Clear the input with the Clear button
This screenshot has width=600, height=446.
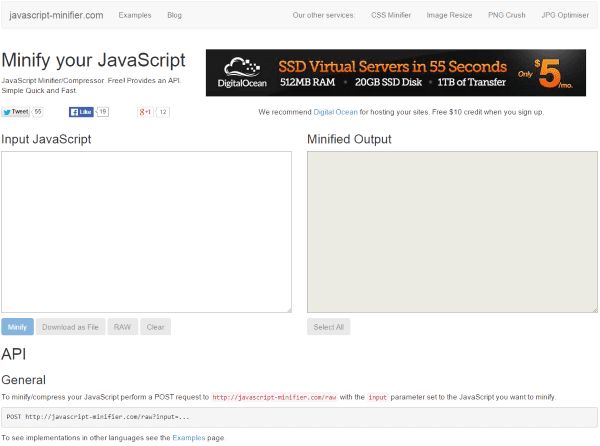point(155,327)
